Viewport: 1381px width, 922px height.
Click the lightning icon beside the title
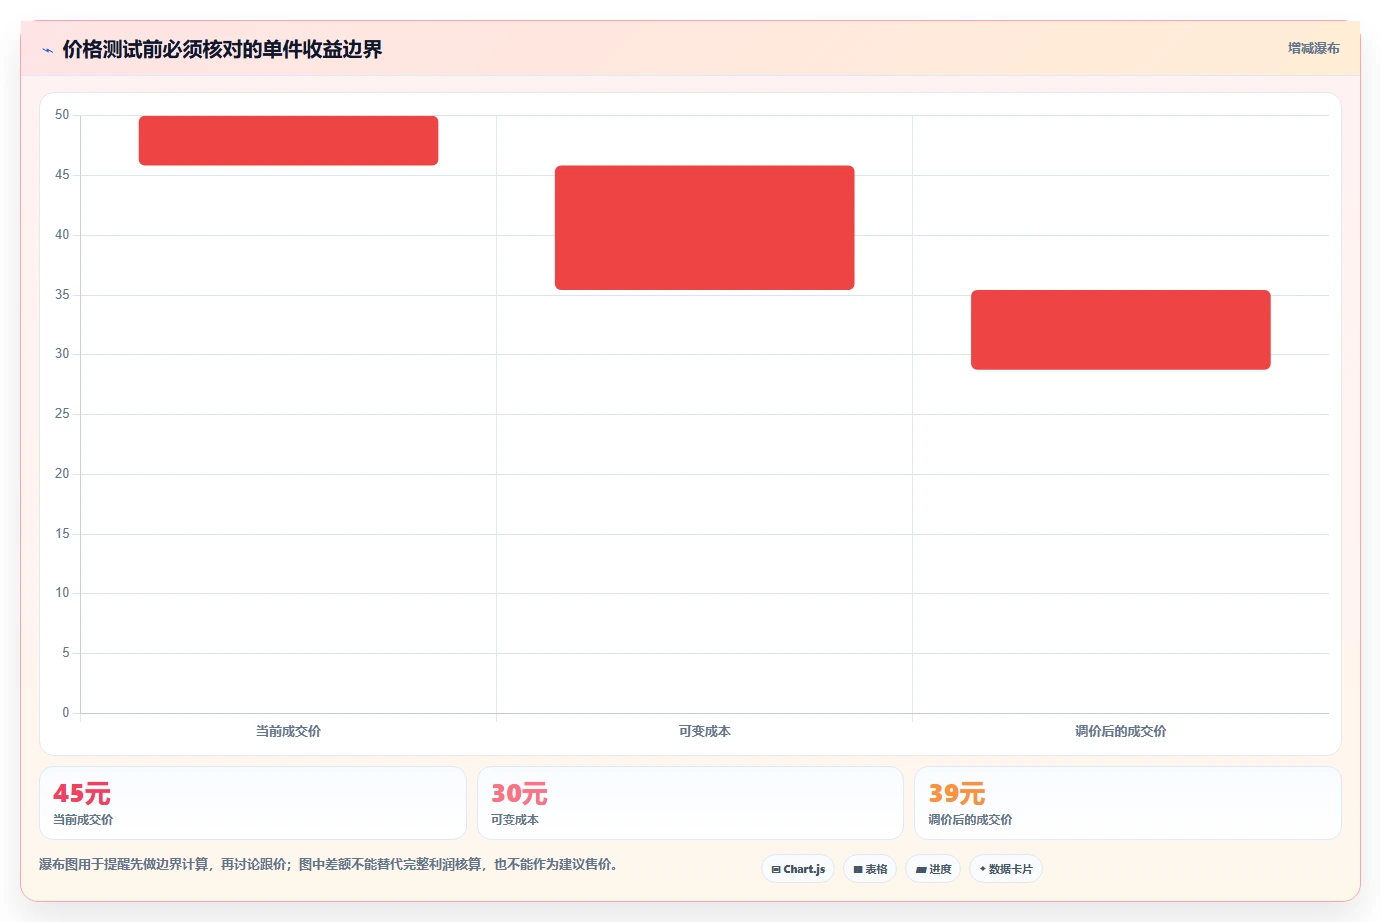click(47, 50)
